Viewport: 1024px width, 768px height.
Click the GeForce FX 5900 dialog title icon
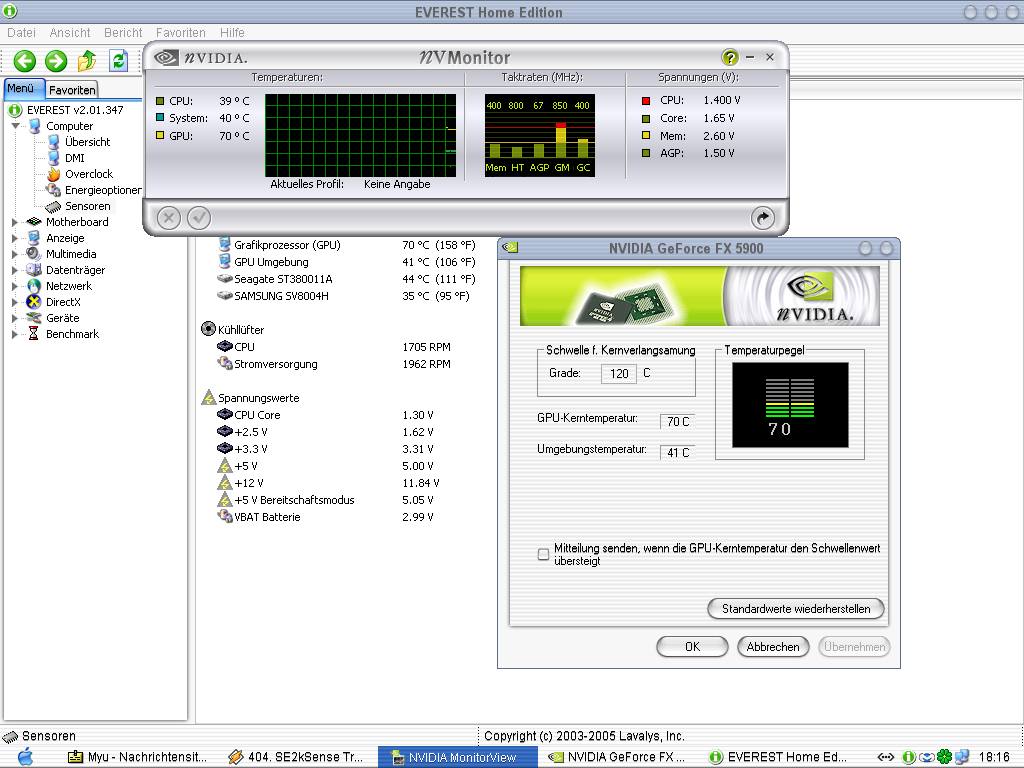coord(510,248)
